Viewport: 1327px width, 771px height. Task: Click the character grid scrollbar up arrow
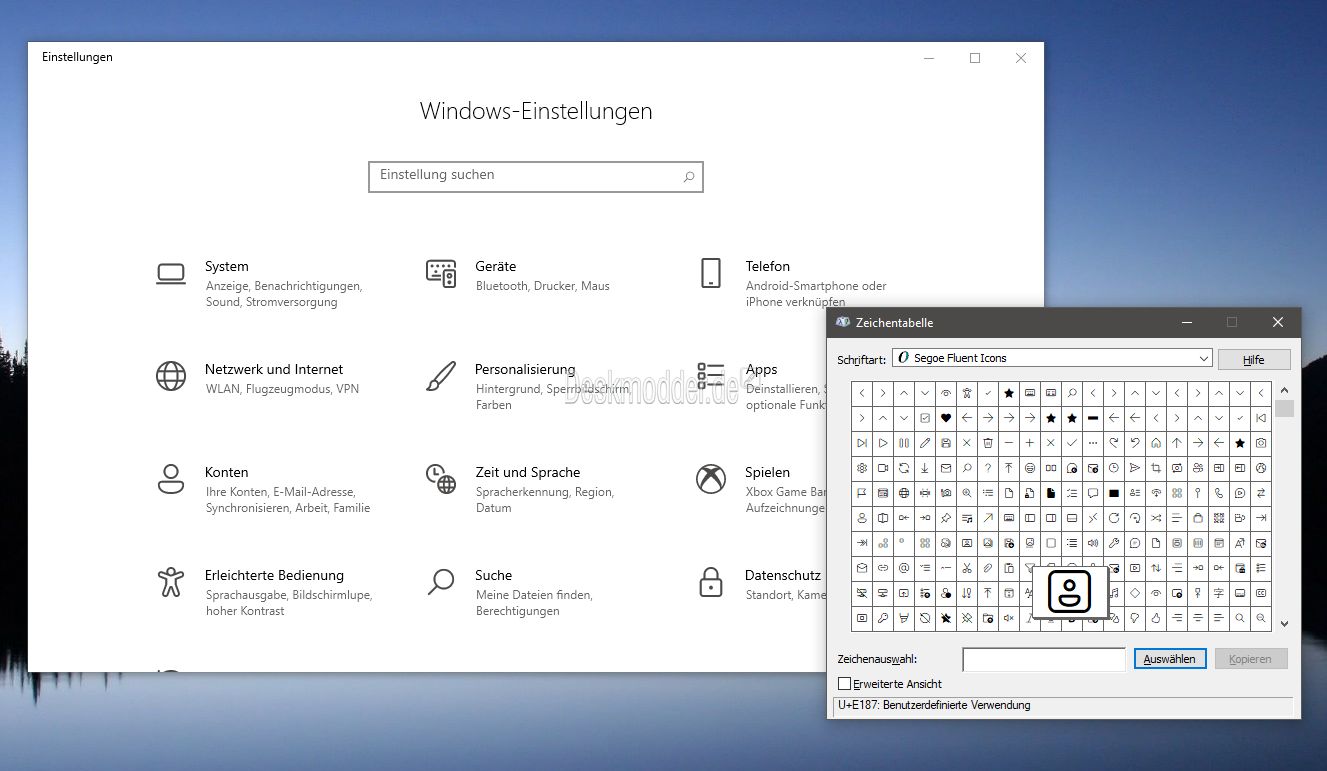click(x=1284, y=391)
